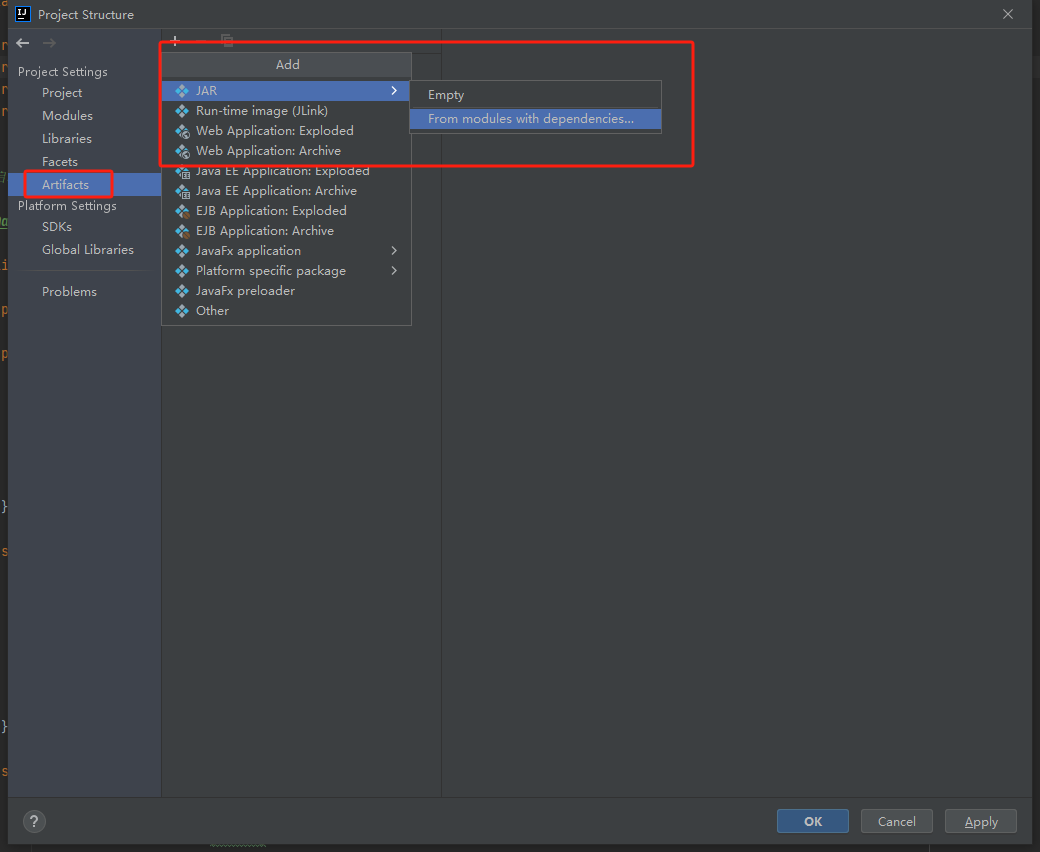Screen dimensions: 1040x852
Task: Click the JAR artifact icon
Action: tap(182, 91)
